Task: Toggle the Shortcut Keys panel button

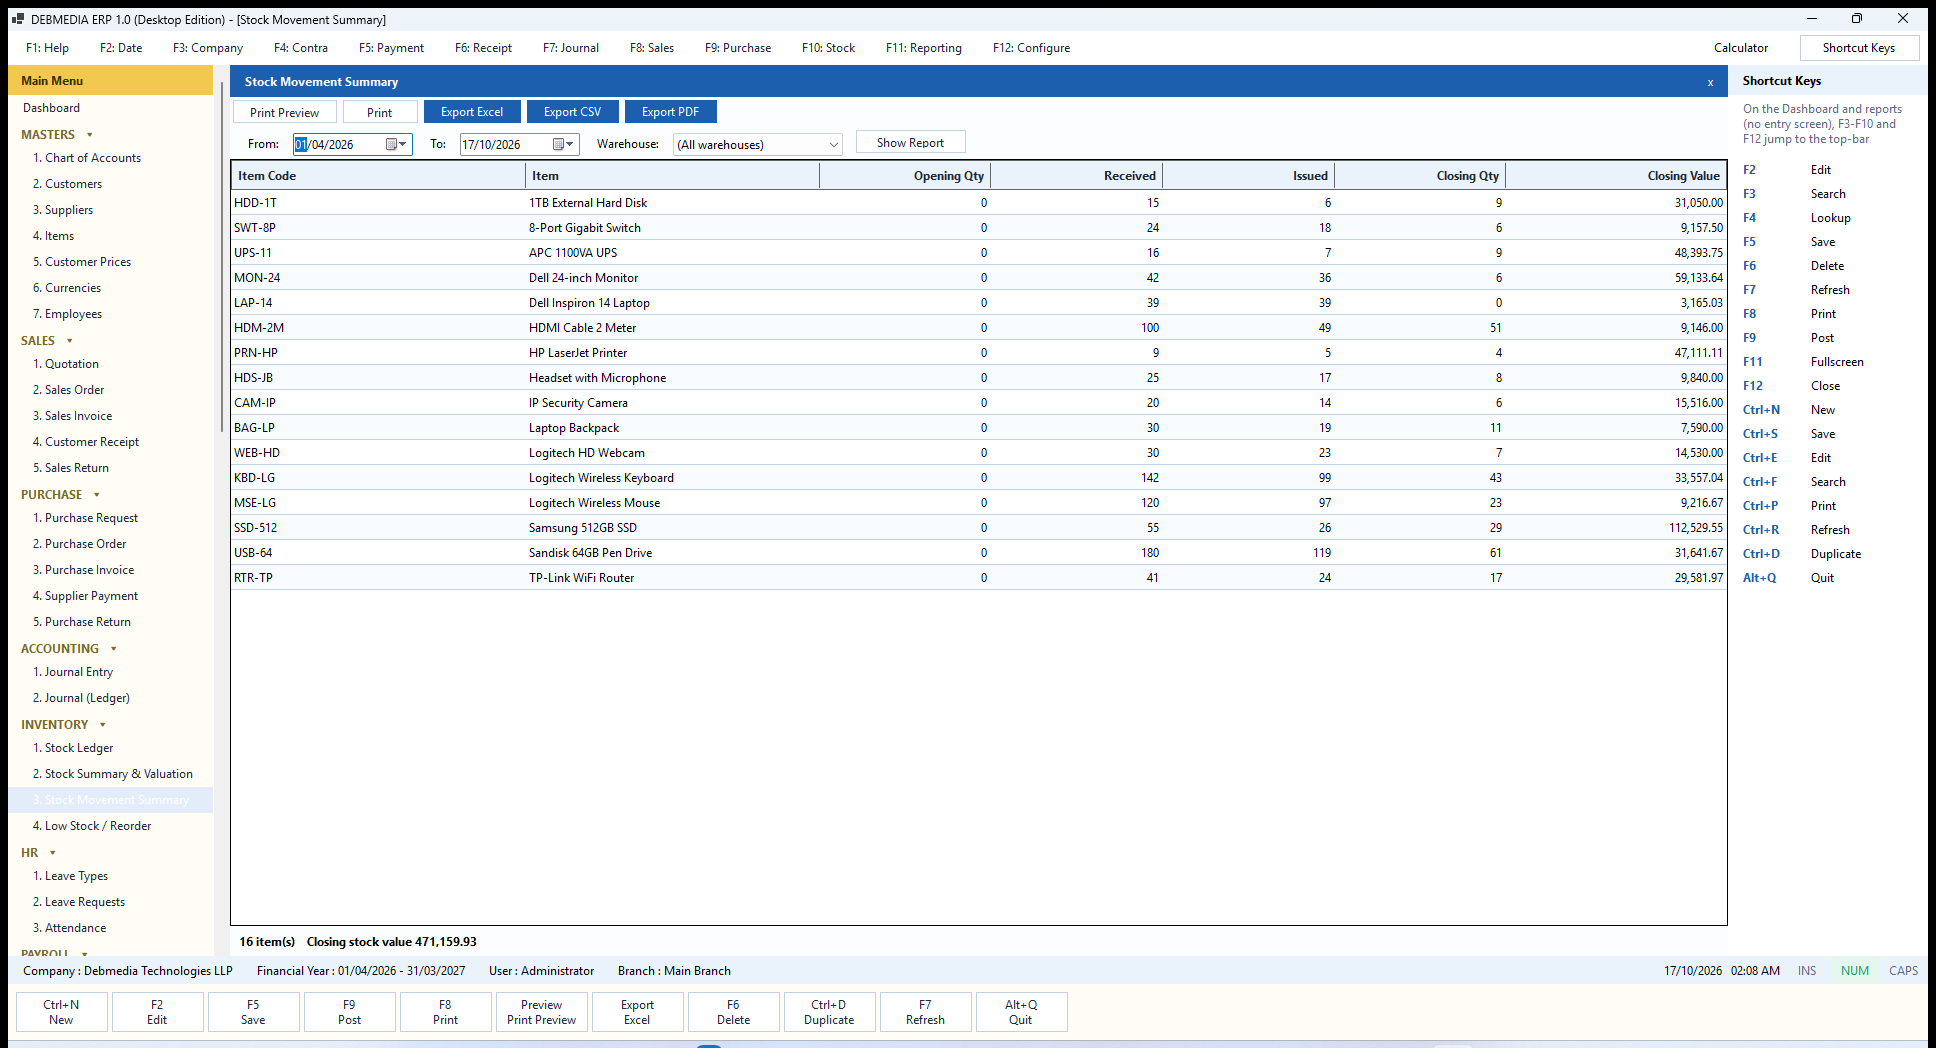Action: [1858, 48]
